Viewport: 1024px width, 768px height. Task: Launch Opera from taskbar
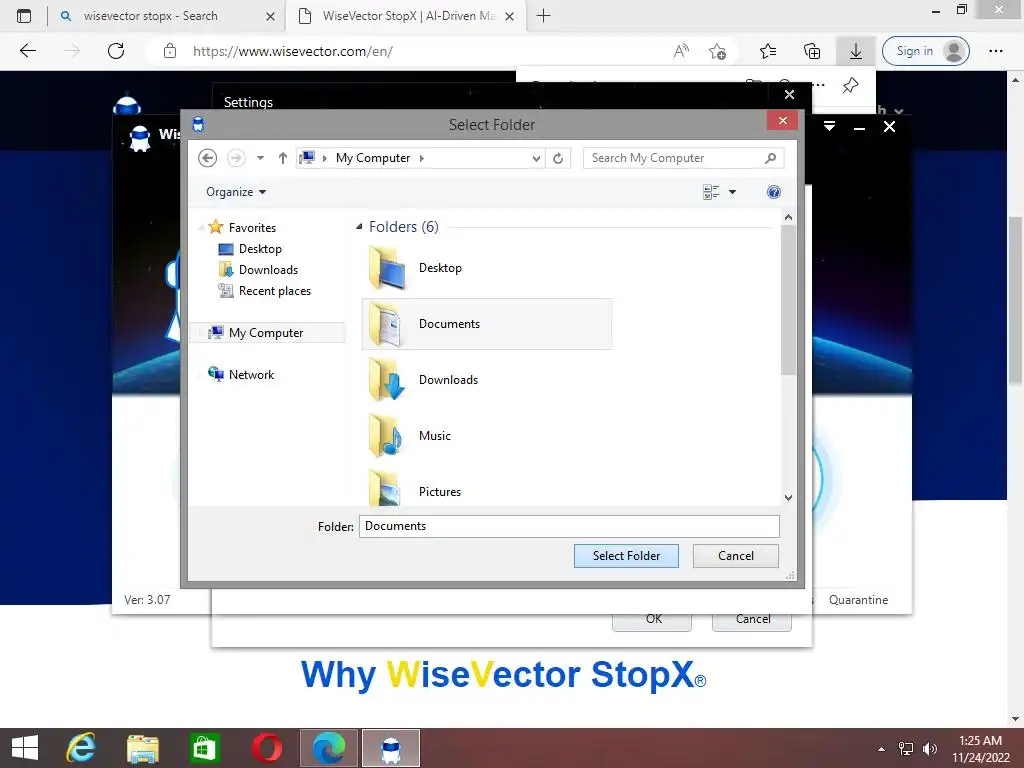266,748
